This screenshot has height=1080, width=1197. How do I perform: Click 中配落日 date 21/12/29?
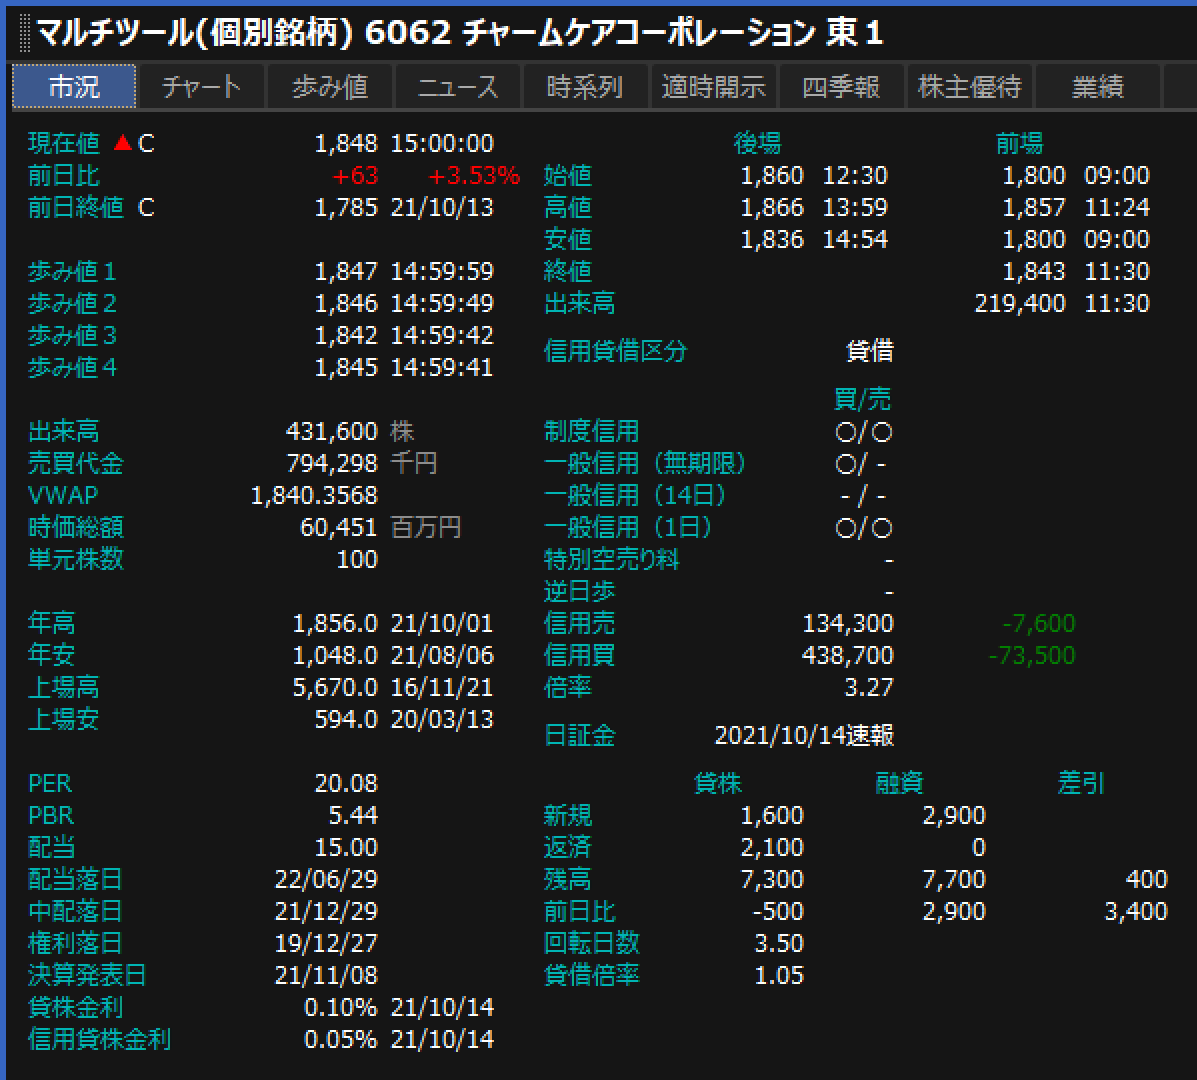326,911
